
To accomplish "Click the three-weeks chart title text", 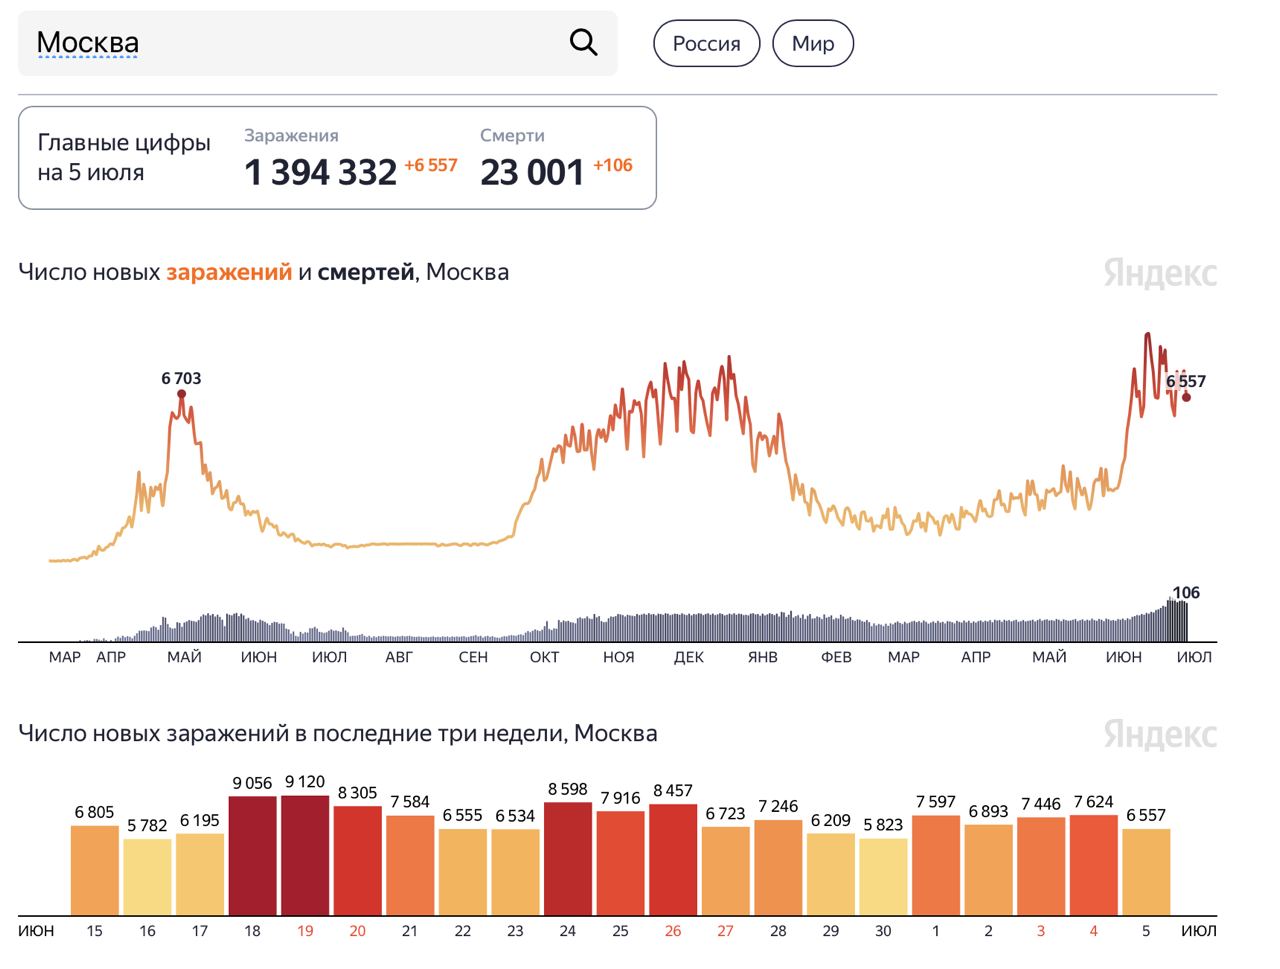I will coord(338,733).
